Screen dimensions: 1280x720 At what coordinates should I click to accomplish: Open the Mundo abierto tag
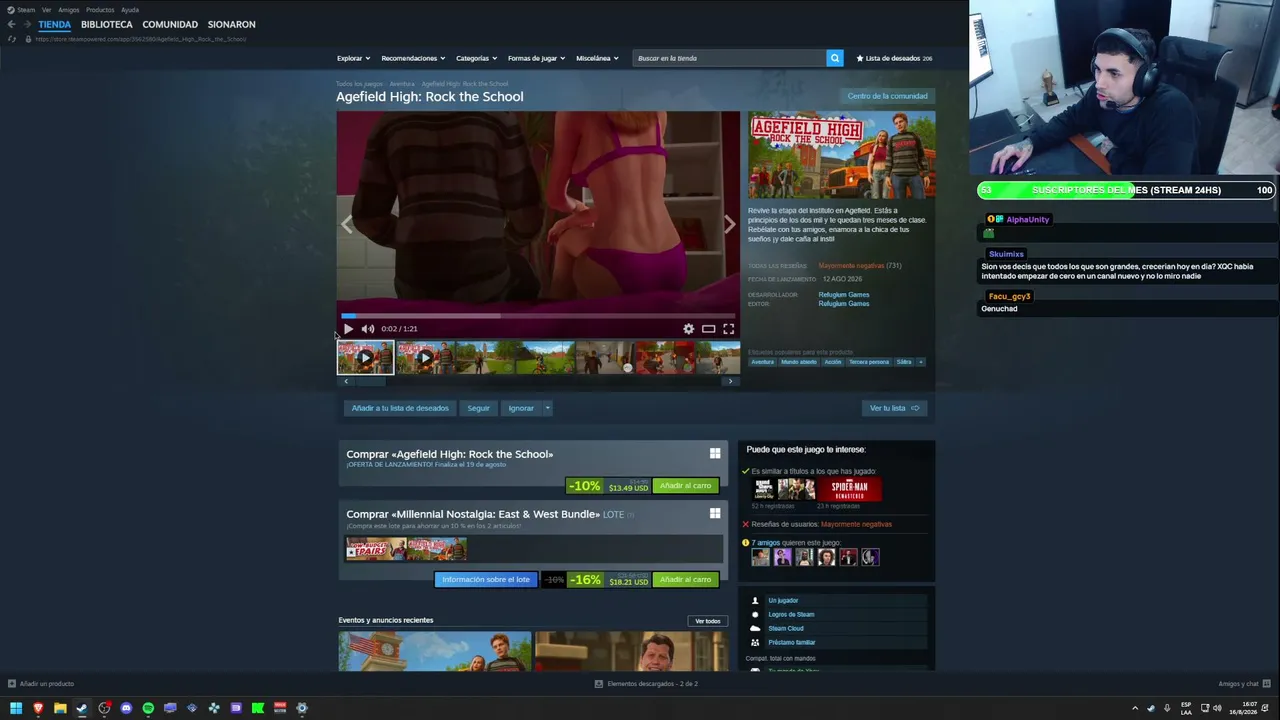tap(799, 362)
